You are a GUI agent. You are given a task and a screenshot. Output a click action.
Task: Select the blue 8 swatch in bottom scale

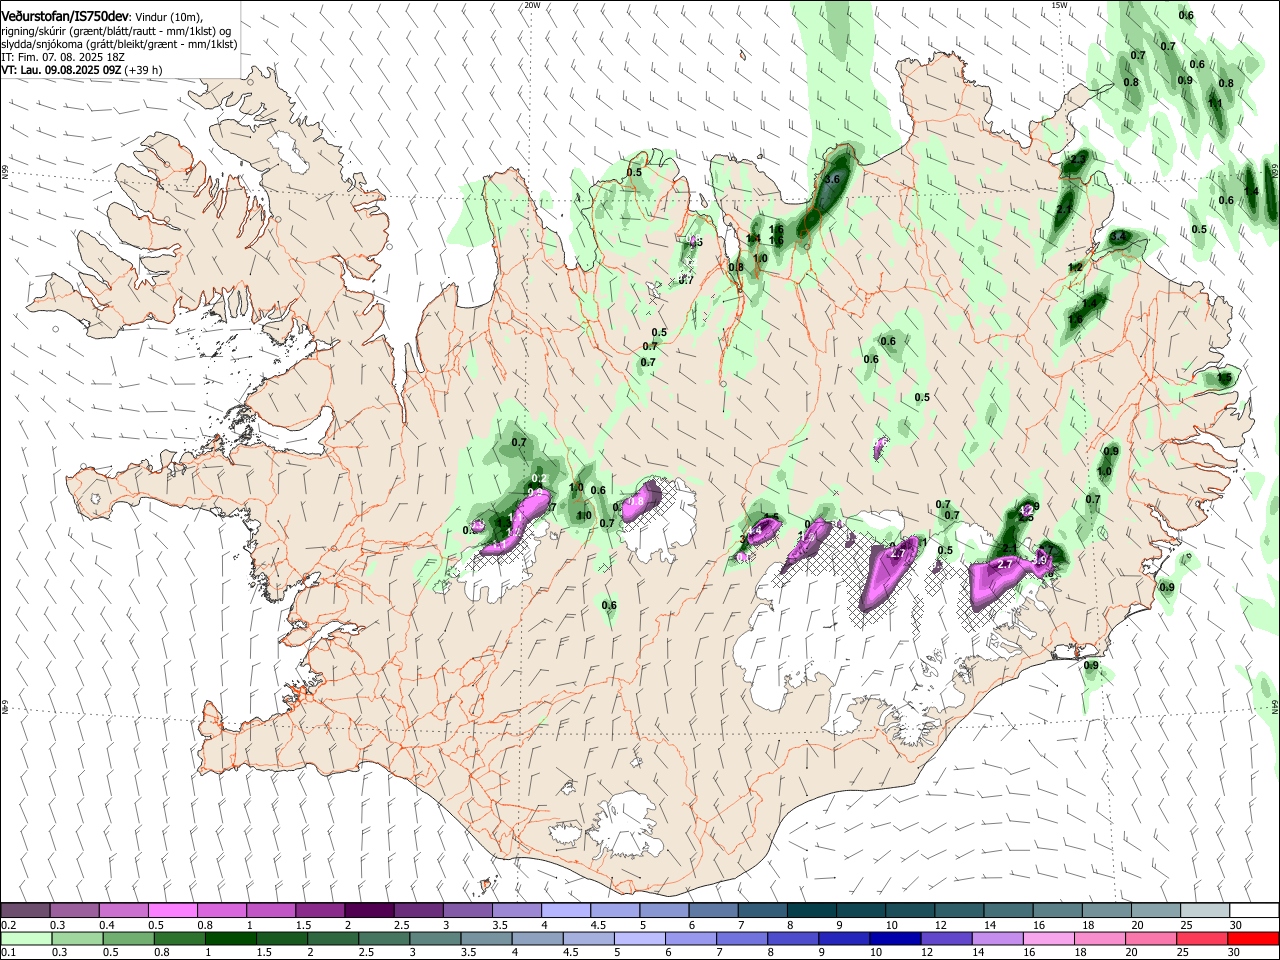tap(792, 938)
